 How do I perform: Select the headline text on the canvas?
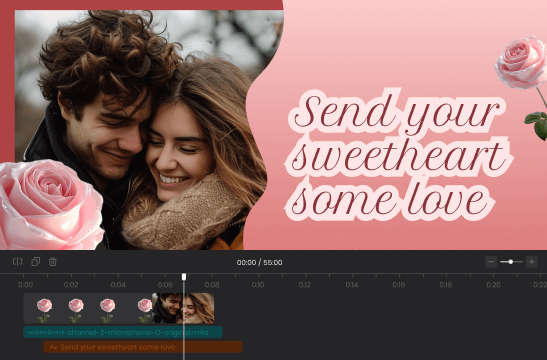398,155
